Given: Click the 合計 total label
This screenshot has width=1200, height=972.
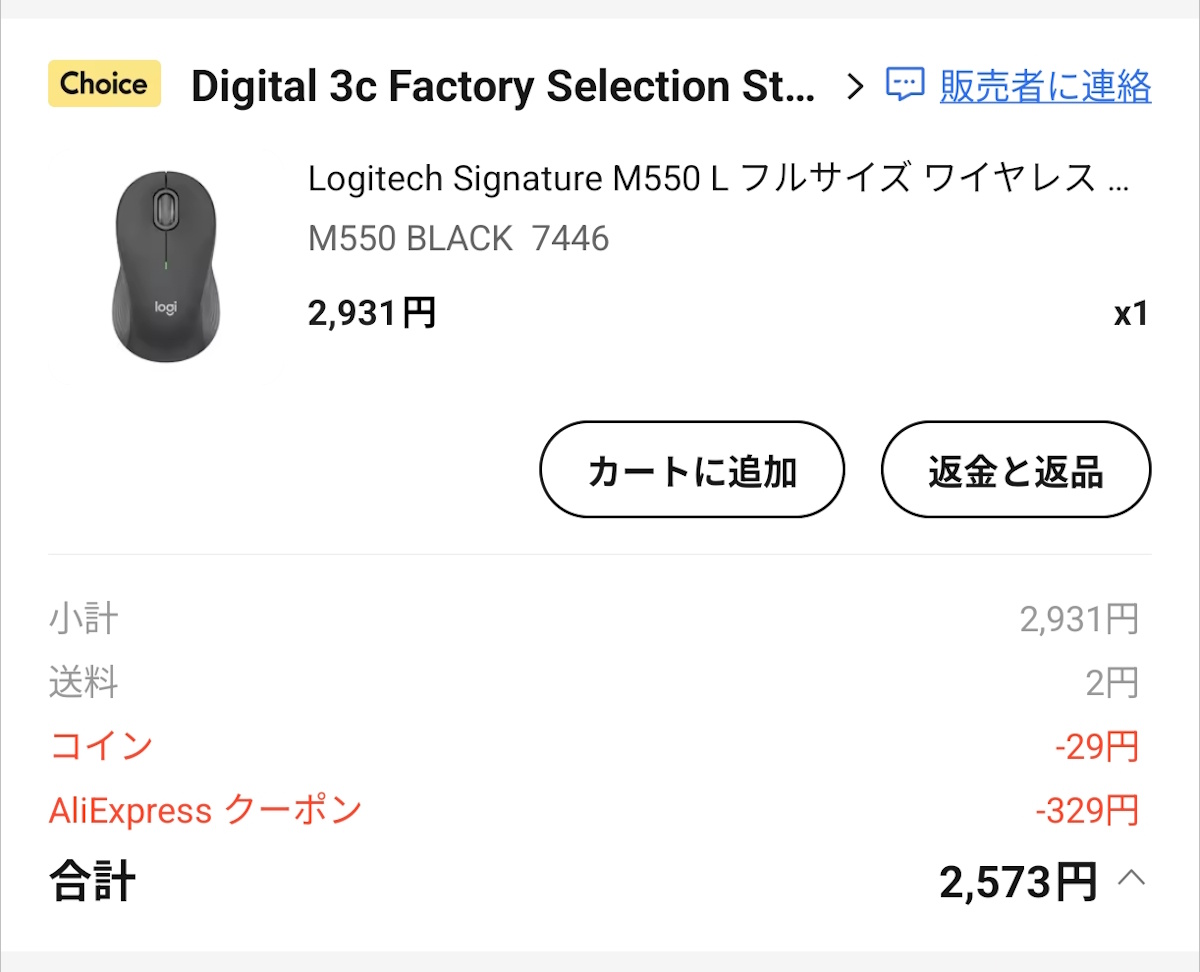Looking at the screenshot, I should click(88, 880).
